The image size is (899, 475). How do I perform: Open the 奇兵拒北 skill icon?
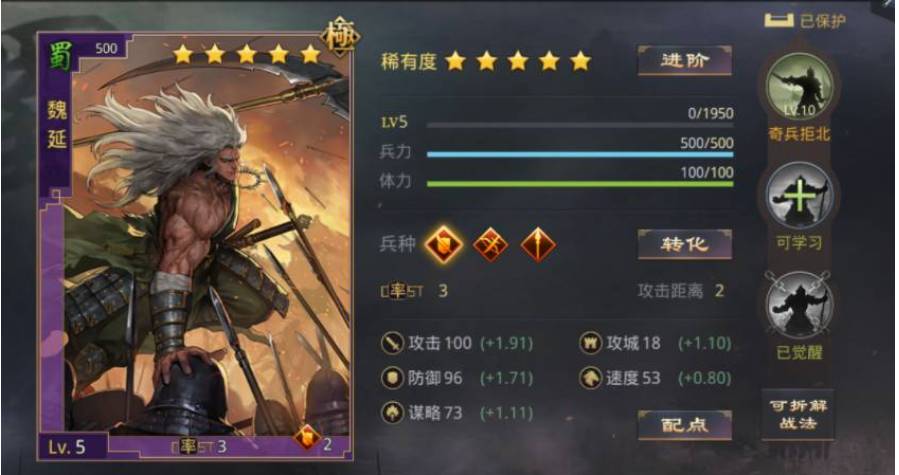tap(800, 87)
